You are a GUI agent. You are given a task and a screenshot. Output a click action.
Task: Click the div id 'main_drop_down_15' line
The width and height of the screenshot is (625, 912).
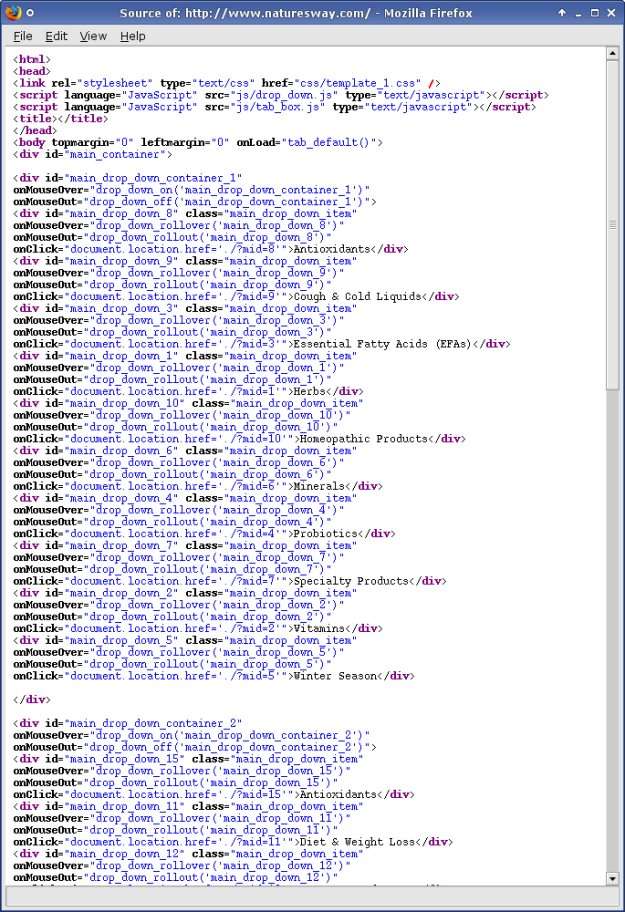click(188, 759)
